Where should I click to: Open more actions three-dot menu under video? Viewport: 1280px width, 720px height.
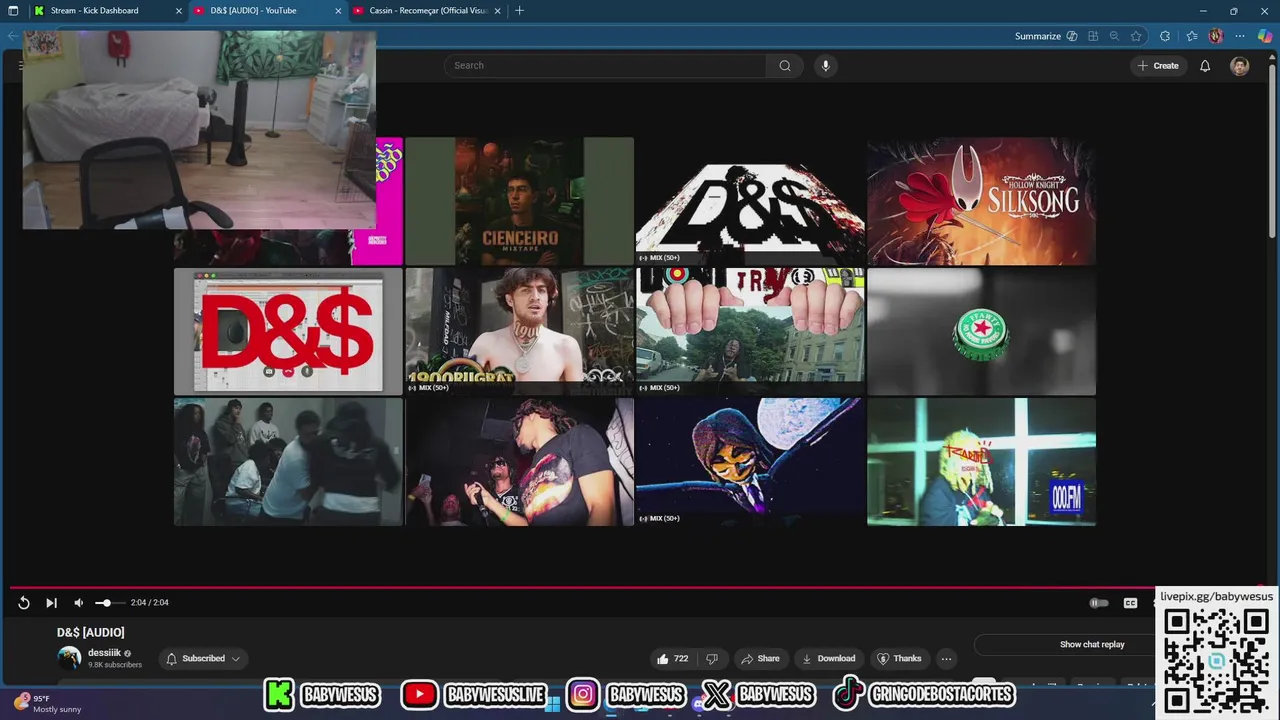946,658
